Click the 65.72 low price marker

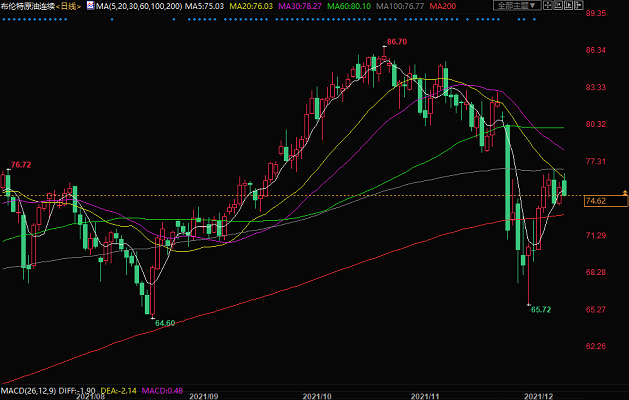pos(540,310)
